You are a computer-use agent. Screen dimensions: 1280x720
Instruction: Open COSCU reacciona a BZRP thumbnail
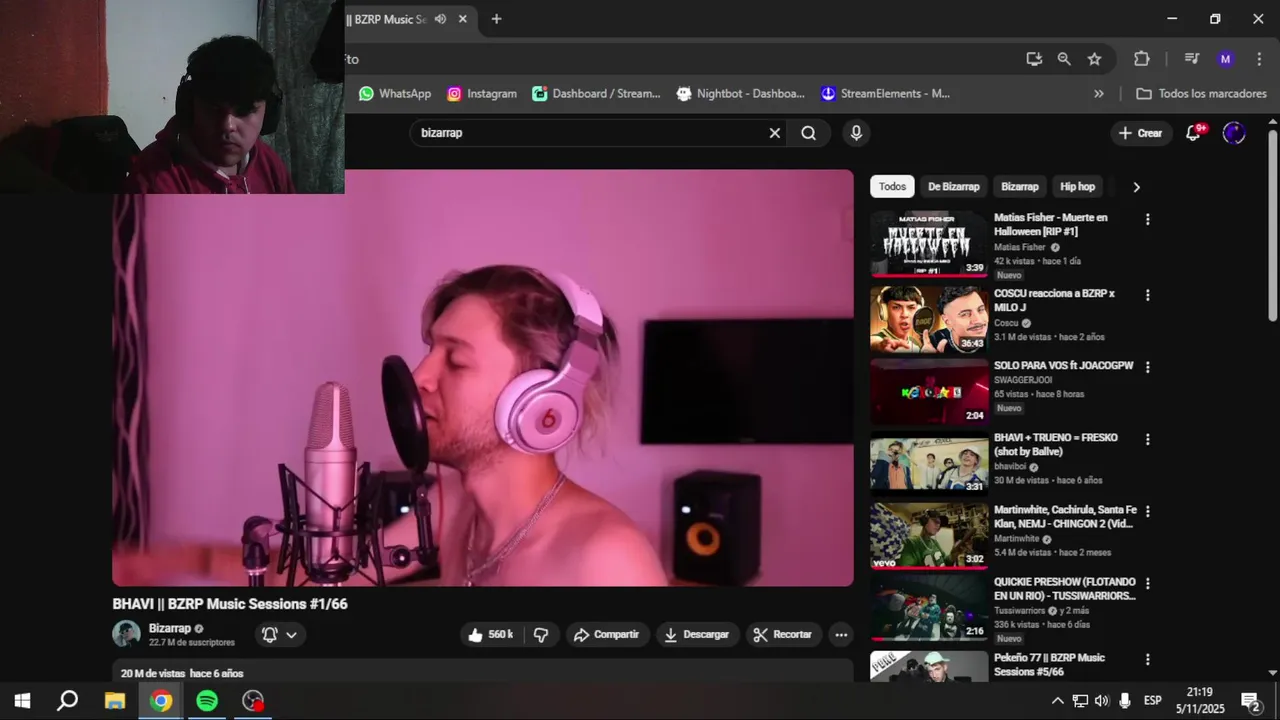tap(929, 319)
